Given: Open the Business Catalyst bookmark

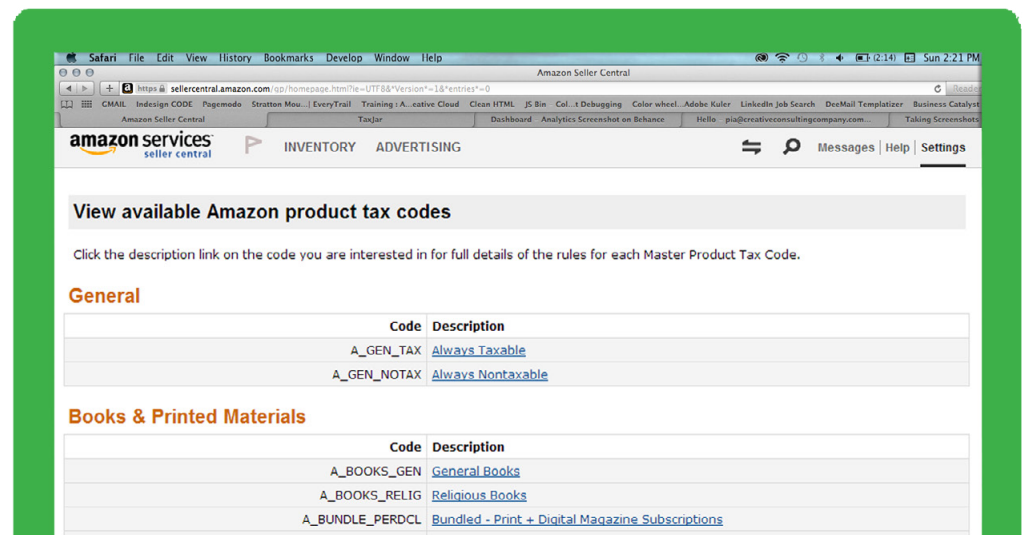Looking at the screenshot, I should 946,104.
